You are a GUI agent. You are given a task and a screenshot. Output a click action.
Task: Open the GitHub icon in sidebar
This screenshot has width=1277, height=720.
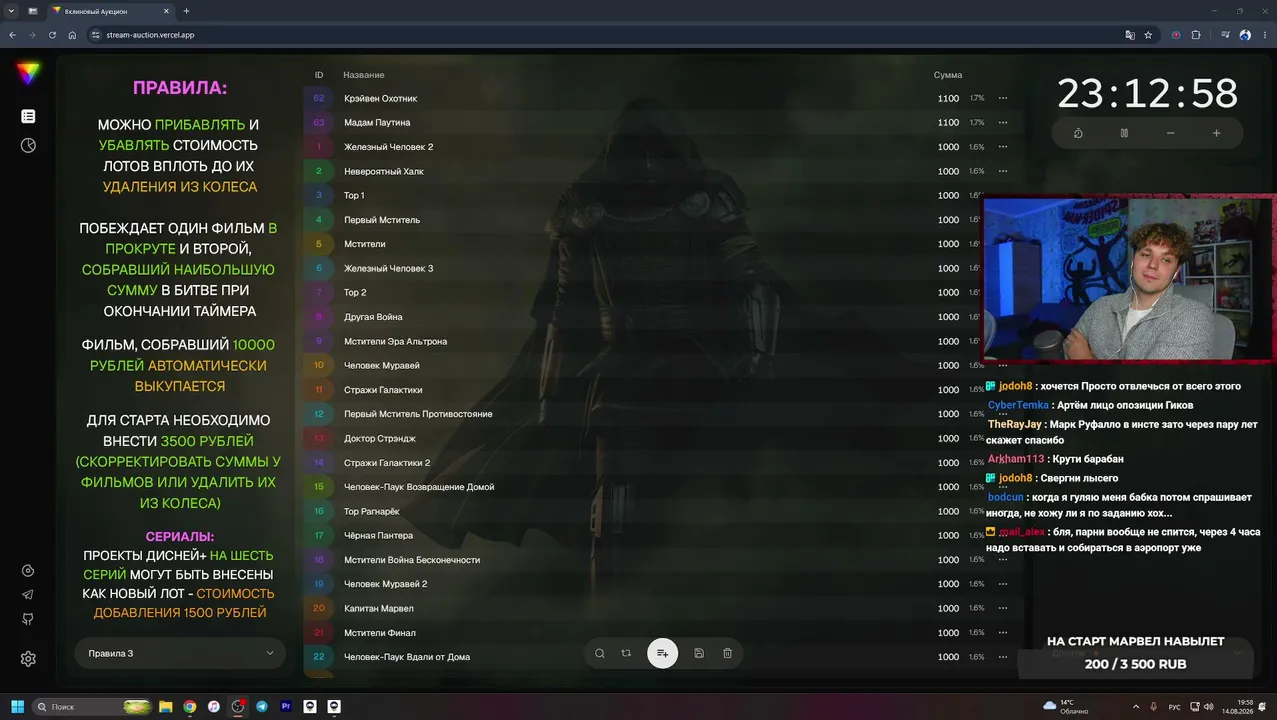28,619
